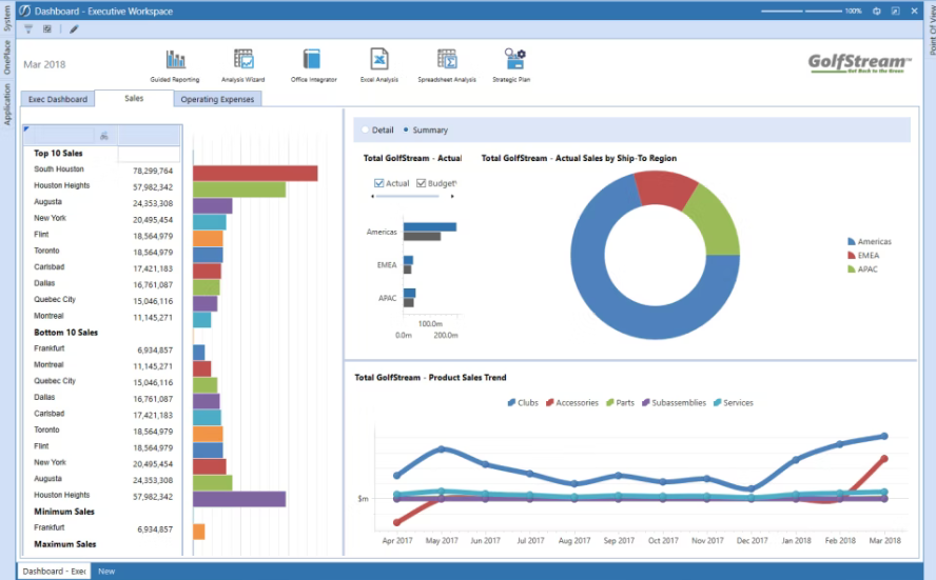Adjust the zoom slider at 100%

[801, 11]
